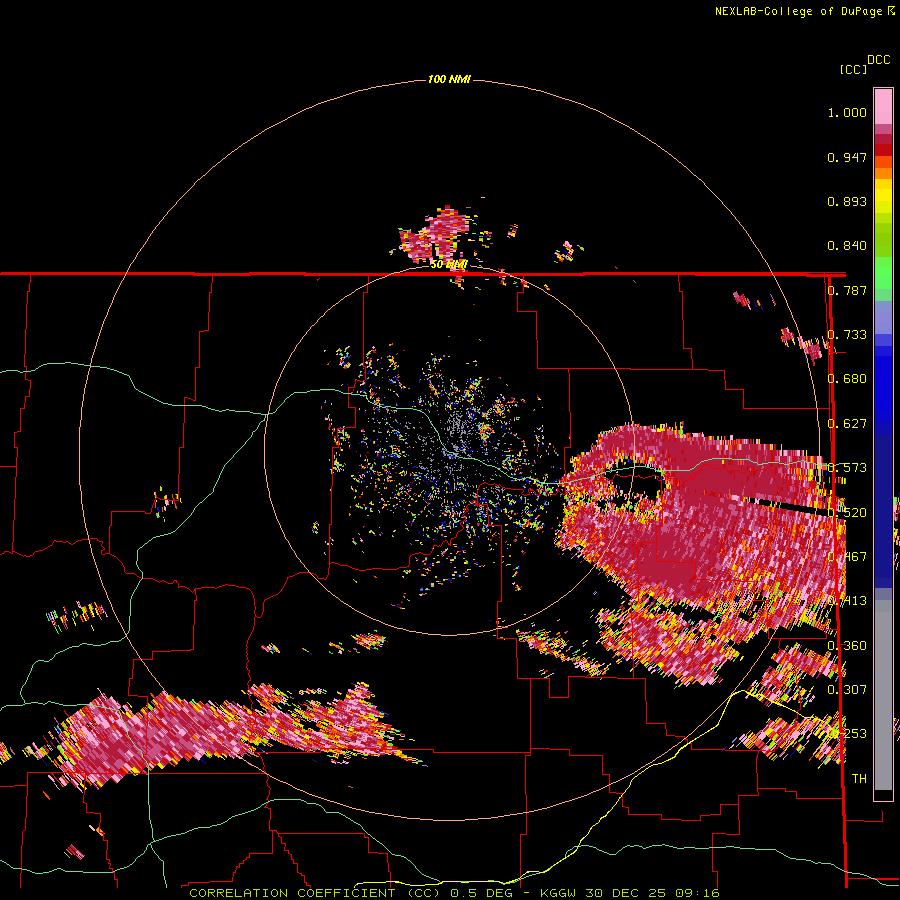This screenshot has height=900, width=900.
Task: Click the [CC] units label
Action: [853, 69]
